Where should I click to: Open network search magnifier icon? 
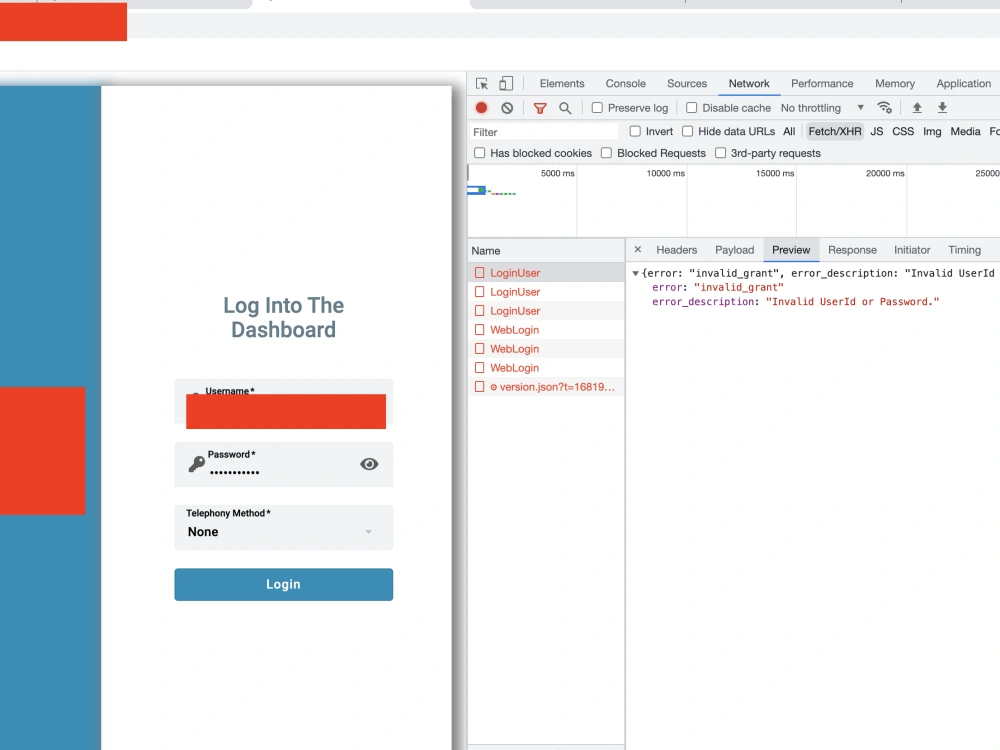point(565,108)
